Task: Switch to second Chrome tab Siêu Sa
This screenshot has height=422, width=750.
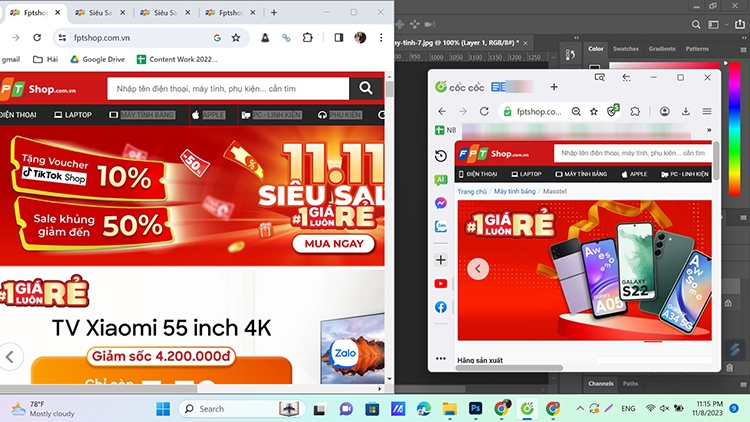Action: pos(100,13)
